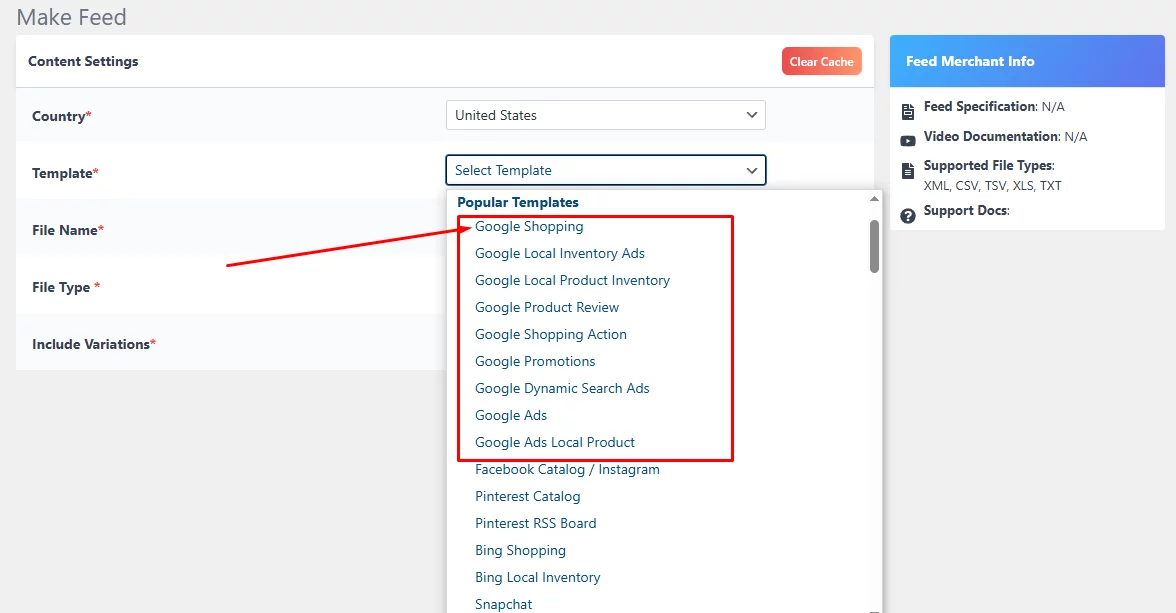The width and height of the screenshot is (1176, 613).
Task: Click the Popular Templates group heading
Action: tap(518, 203)
